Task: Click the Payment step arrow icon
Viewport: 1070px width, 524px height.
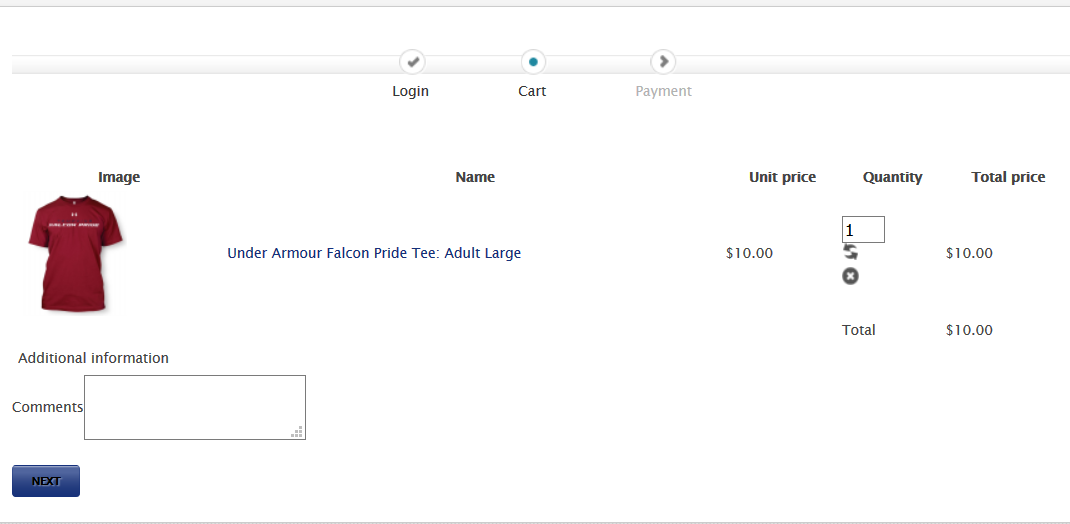Action: pos(663,62)
